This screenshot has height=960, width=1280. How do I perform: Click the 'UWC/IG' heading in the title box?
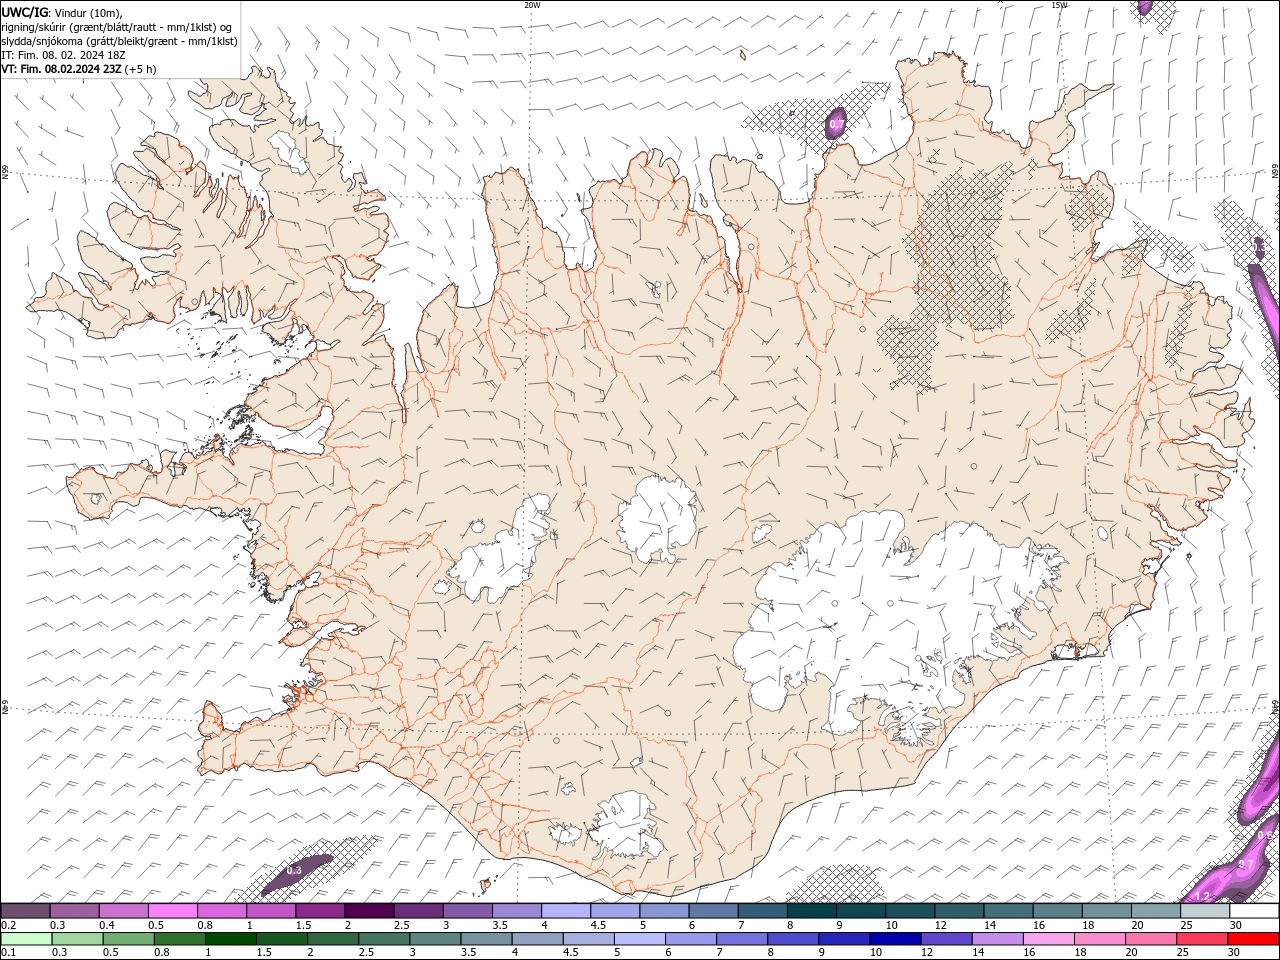[x=25, y=12]
